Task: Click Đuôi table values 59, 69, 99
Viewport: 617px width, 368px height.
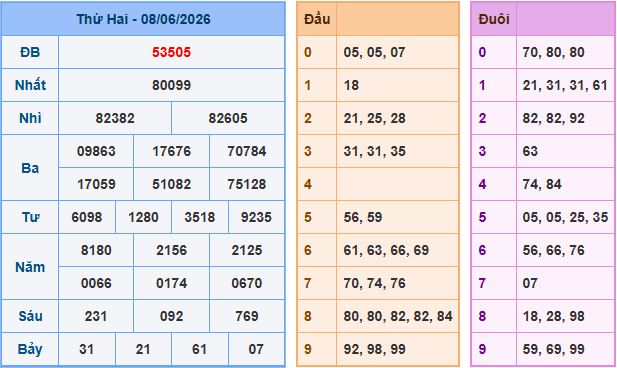Action: pos(553,349)
